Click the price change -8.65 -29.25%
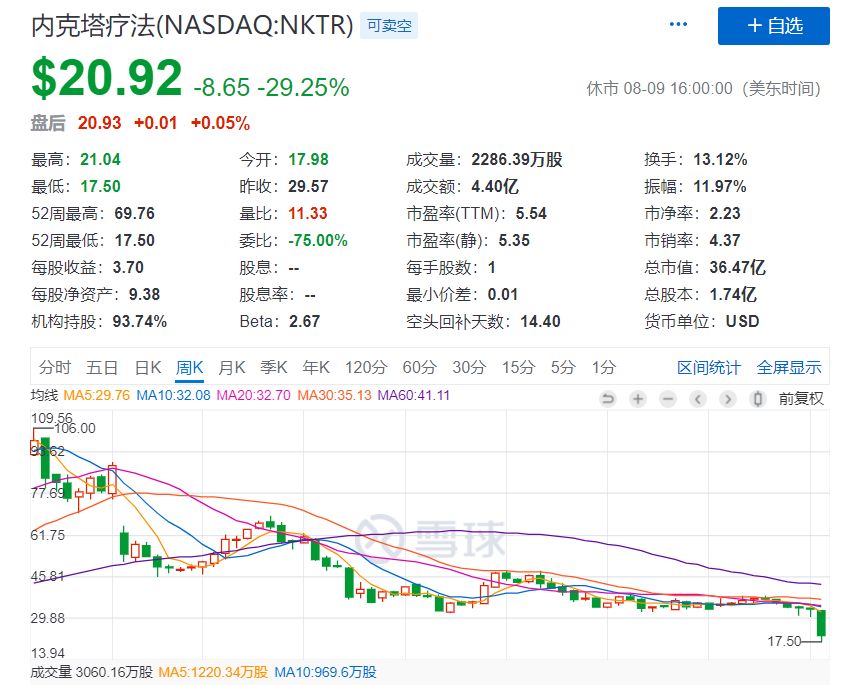 [271, 87]
